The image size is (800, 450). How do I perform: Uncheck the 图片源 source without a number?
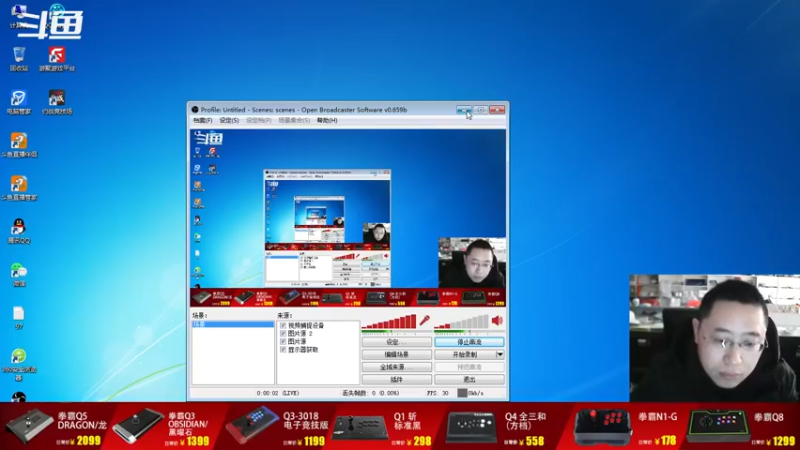pyautogui.click(x=283, y=341)
